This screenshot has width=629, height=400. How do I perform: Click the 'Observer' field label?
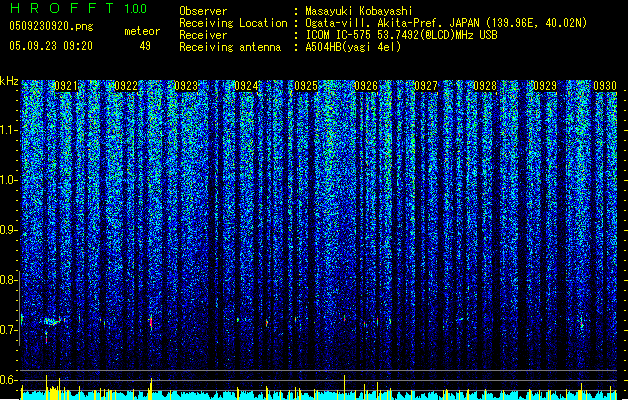(203, 11)
